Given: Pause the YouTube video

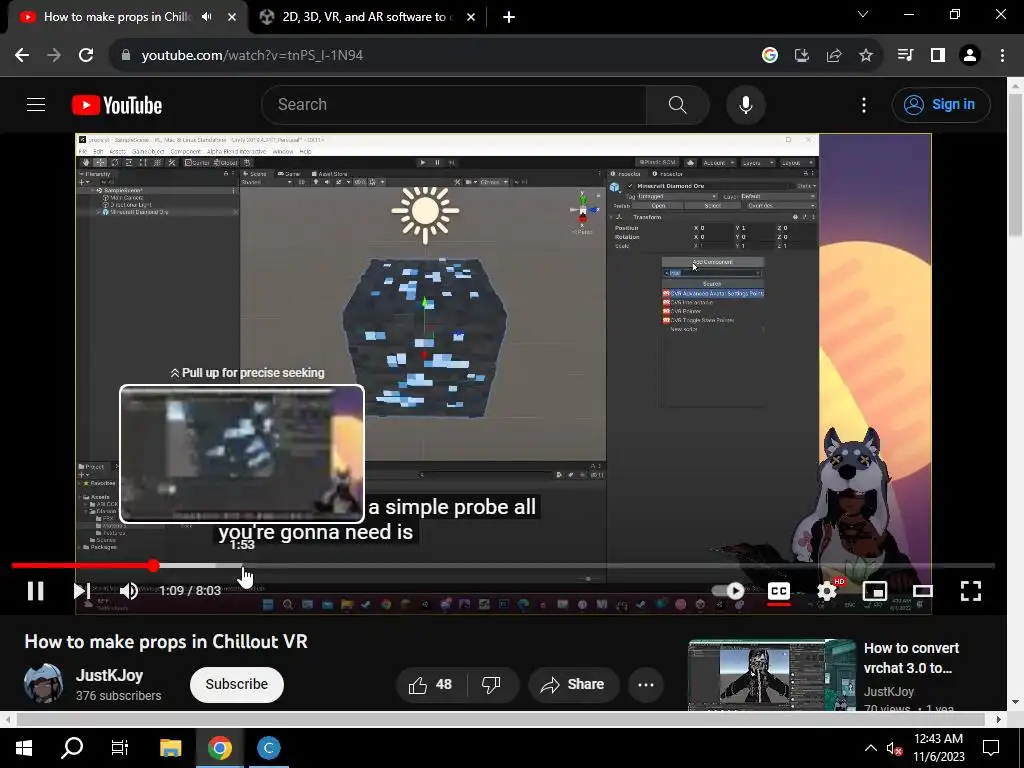Looking at the screenshot, I should (35, 591).
